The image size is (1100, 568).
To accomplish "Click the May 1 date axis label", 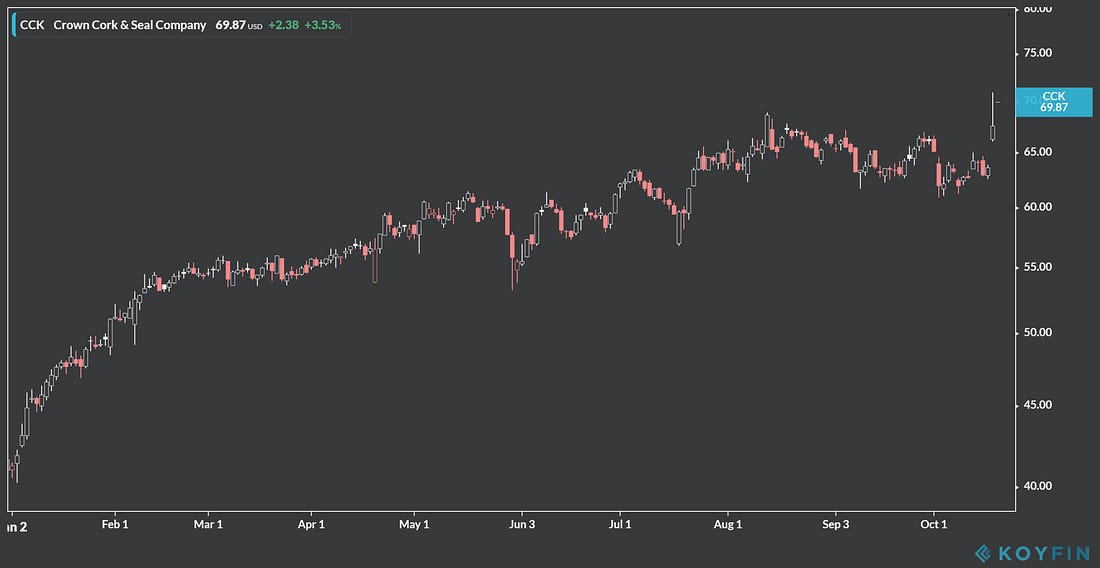I will point(414,525).
